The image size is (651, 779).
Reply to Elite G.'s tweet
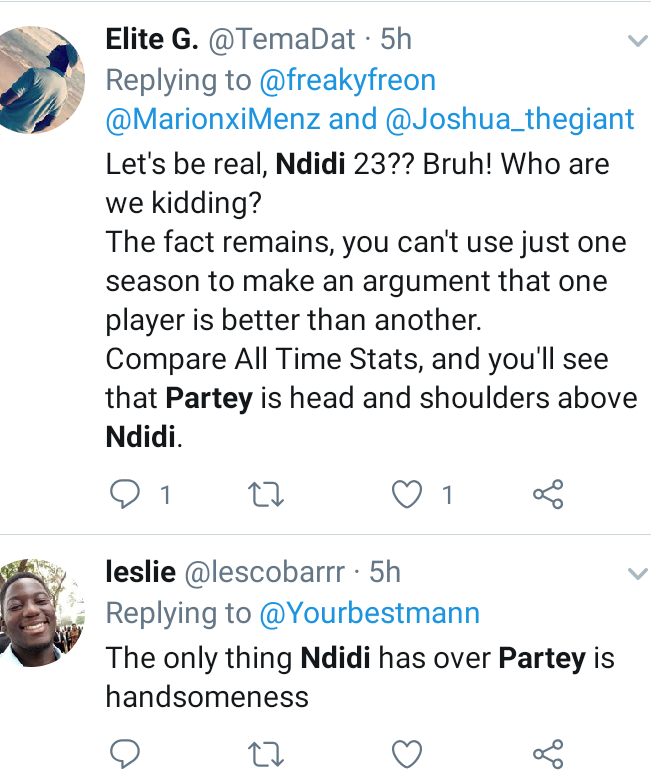[124, 494]
